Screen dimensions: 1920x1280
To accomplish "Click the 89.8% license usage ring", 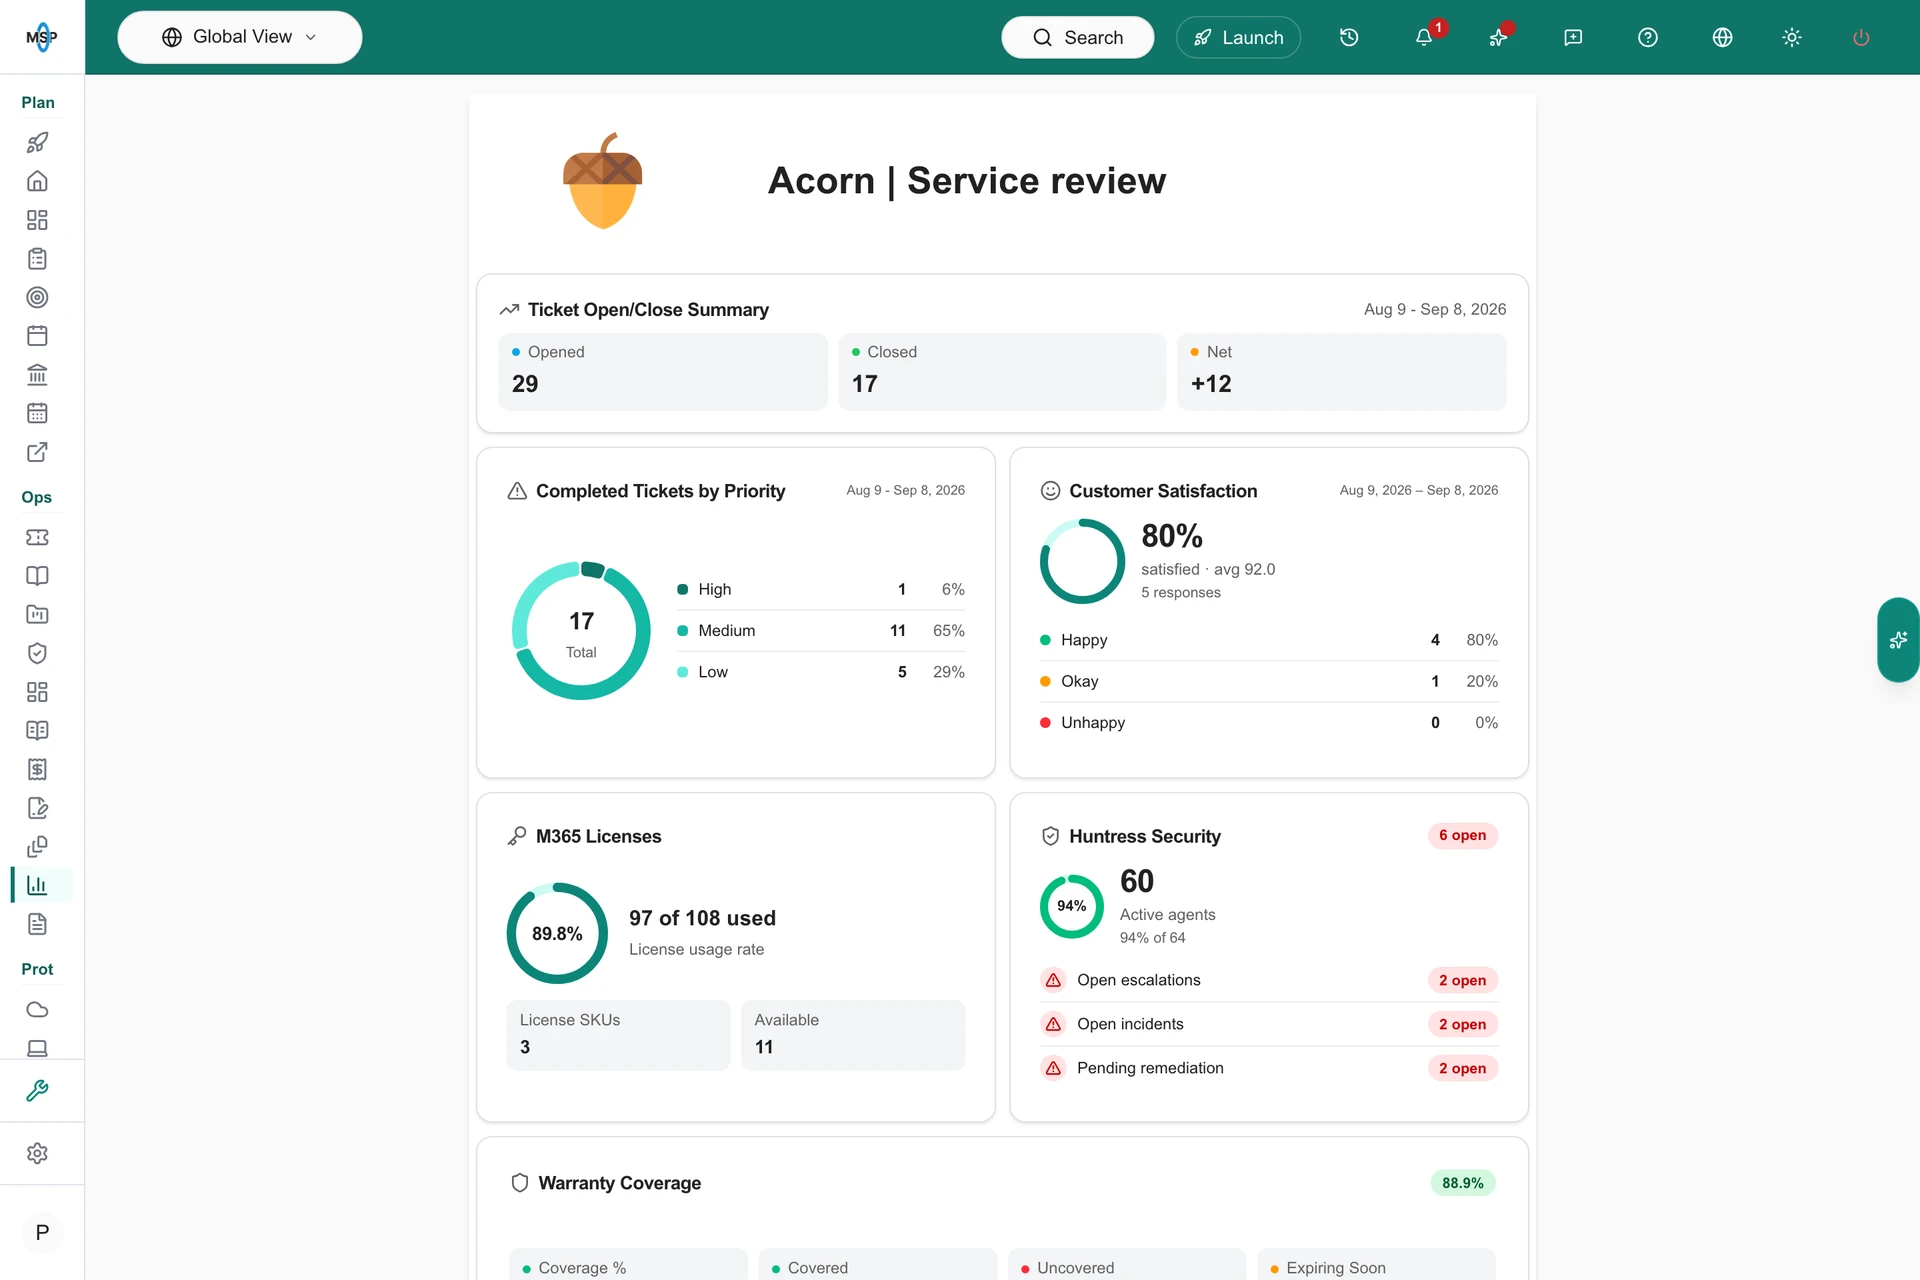I will point(557,933).
